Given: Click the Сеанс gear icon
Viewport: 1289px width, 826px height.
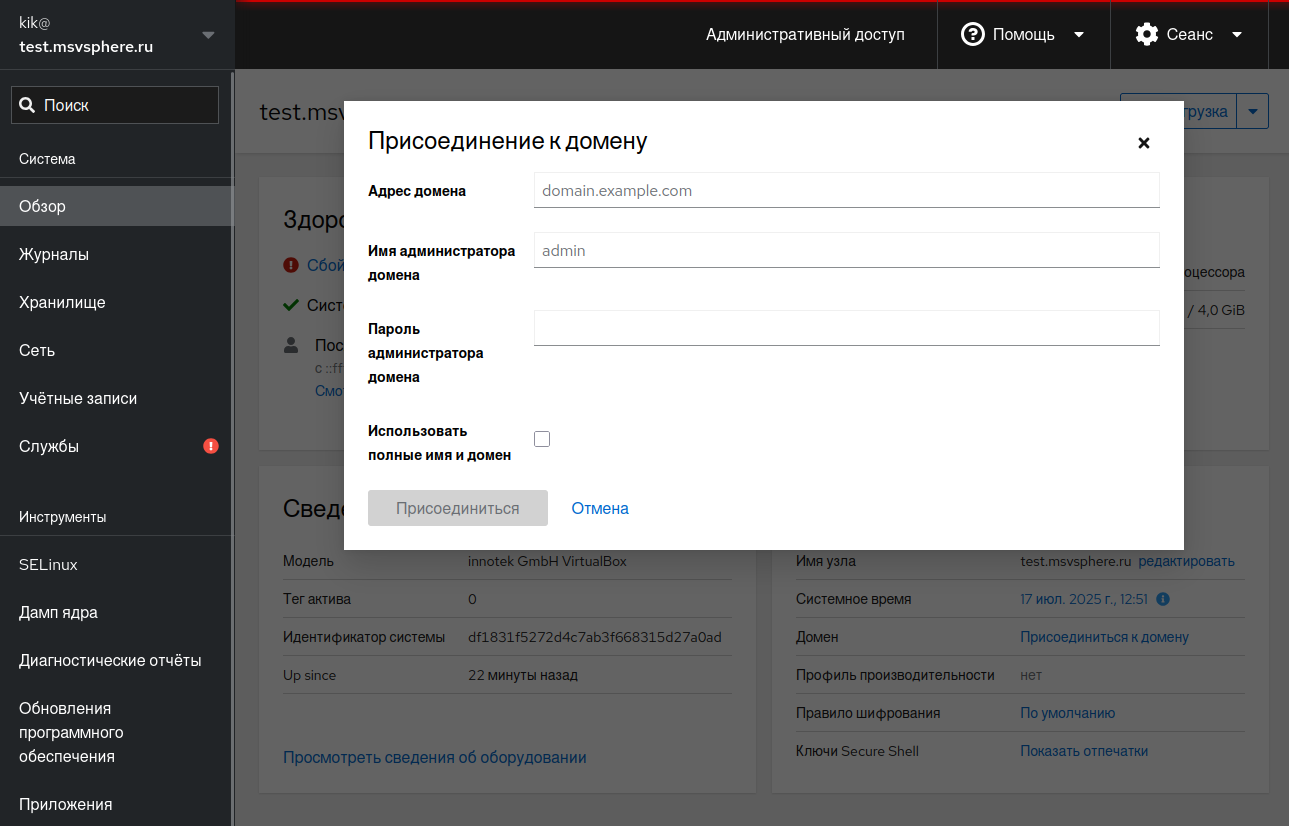Looking at the screenshot, I should [1146, 34].
